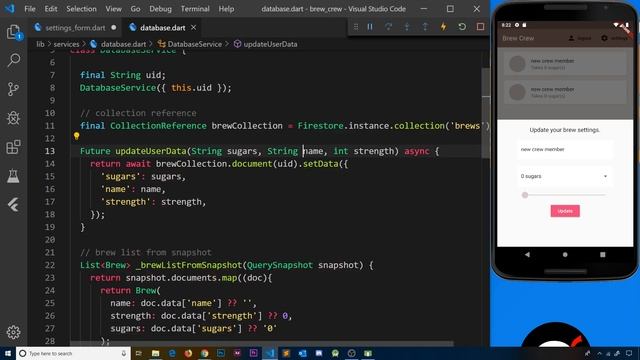Open the 0 sugars dropdown in emulator
The width and height of the screenshot is (640, 360).
coord(564,176)
